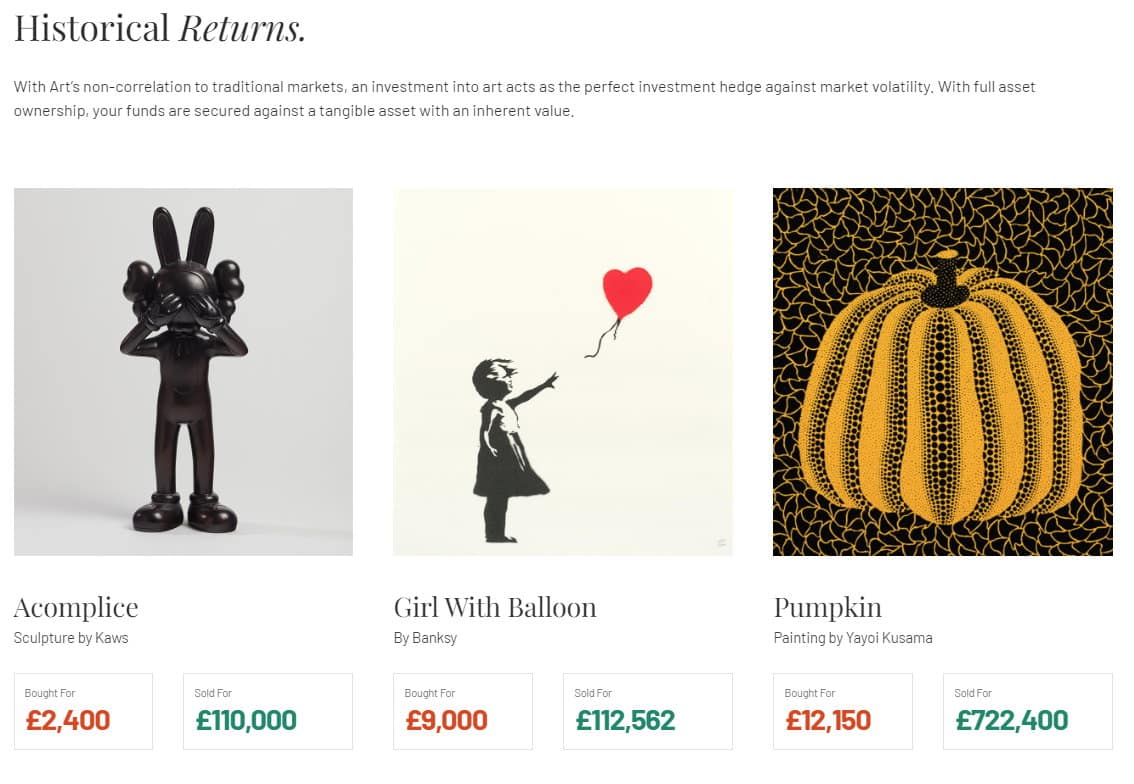Screen dimensions: 1134x784
Task: Click the Sold For label above £722,400
Action: 973,693
